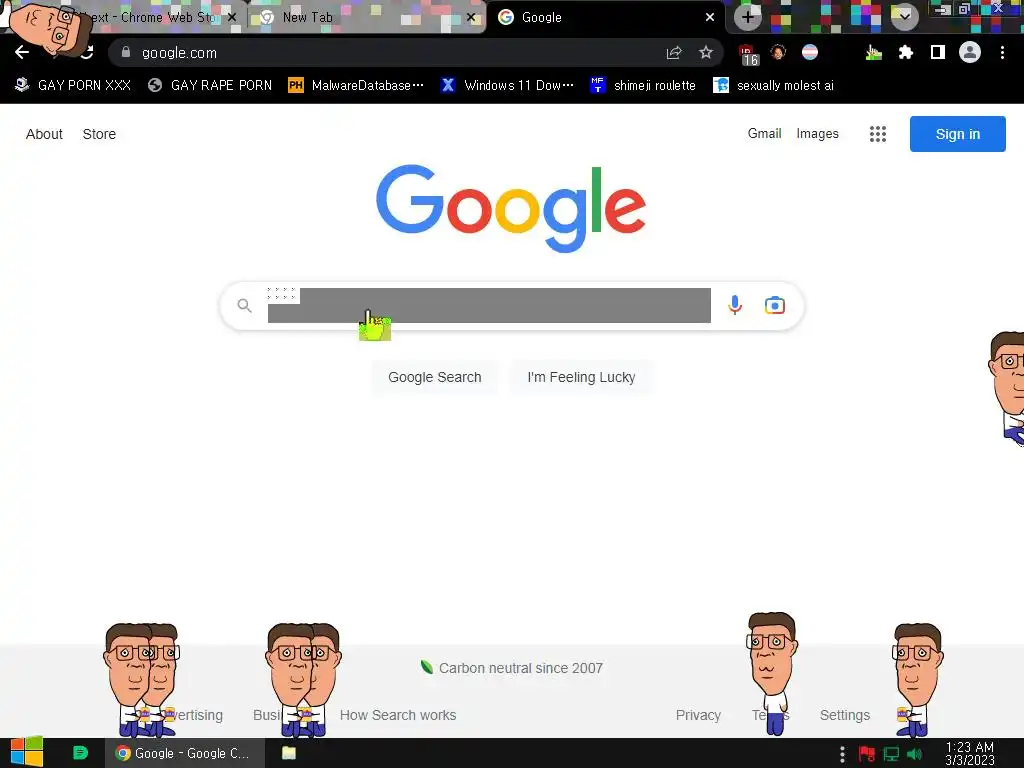Open the green chat app in taskbar
This screenshot has height=768, width=1024.
80,753
